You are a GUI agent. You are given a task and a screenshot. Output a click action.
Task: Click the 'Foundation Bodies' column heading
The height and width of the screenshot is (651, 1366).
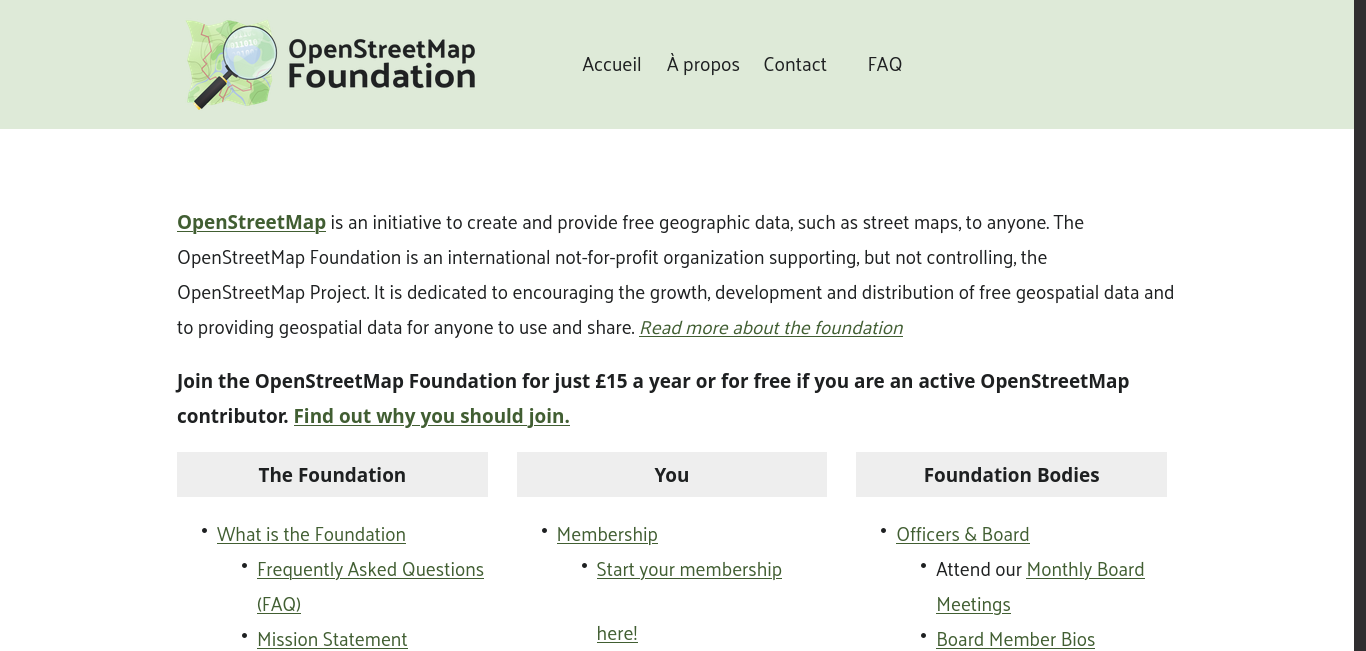(x=1011, y=475)
